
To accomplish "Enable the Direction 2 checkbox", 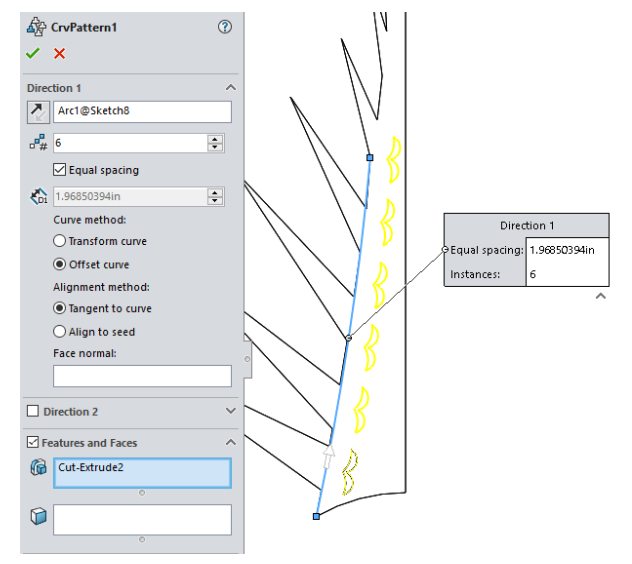I will pyautogui.click(x=33, y=411).
